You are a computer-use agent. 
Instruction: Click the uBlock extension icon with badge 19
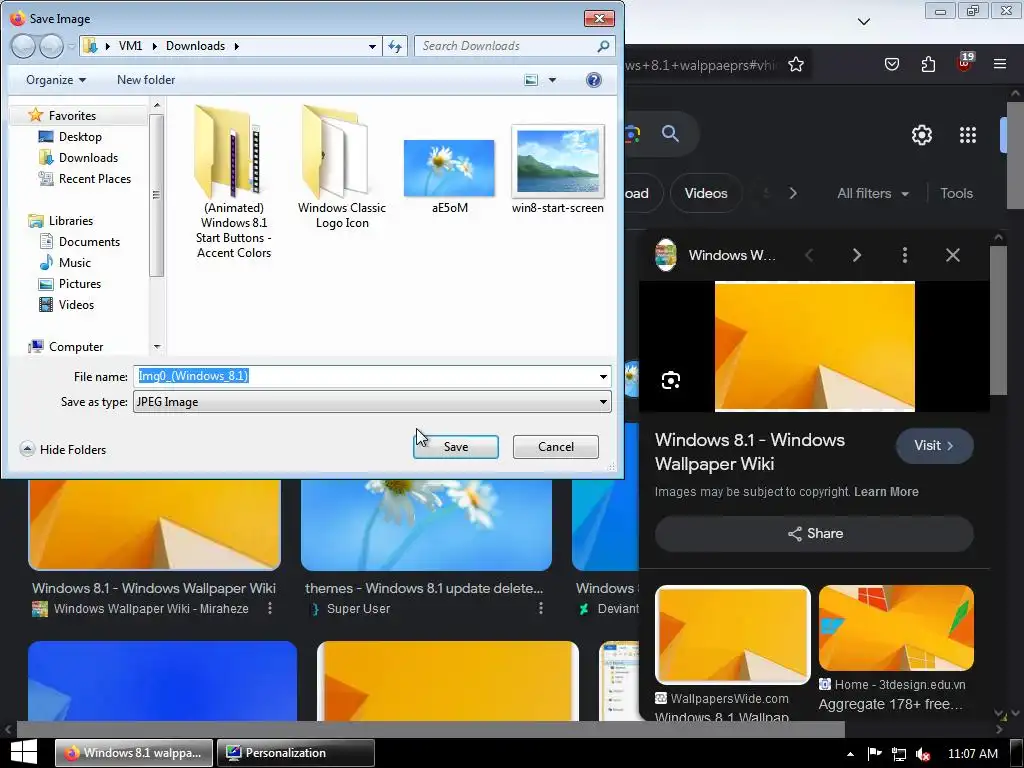click(x=965, y=62)
